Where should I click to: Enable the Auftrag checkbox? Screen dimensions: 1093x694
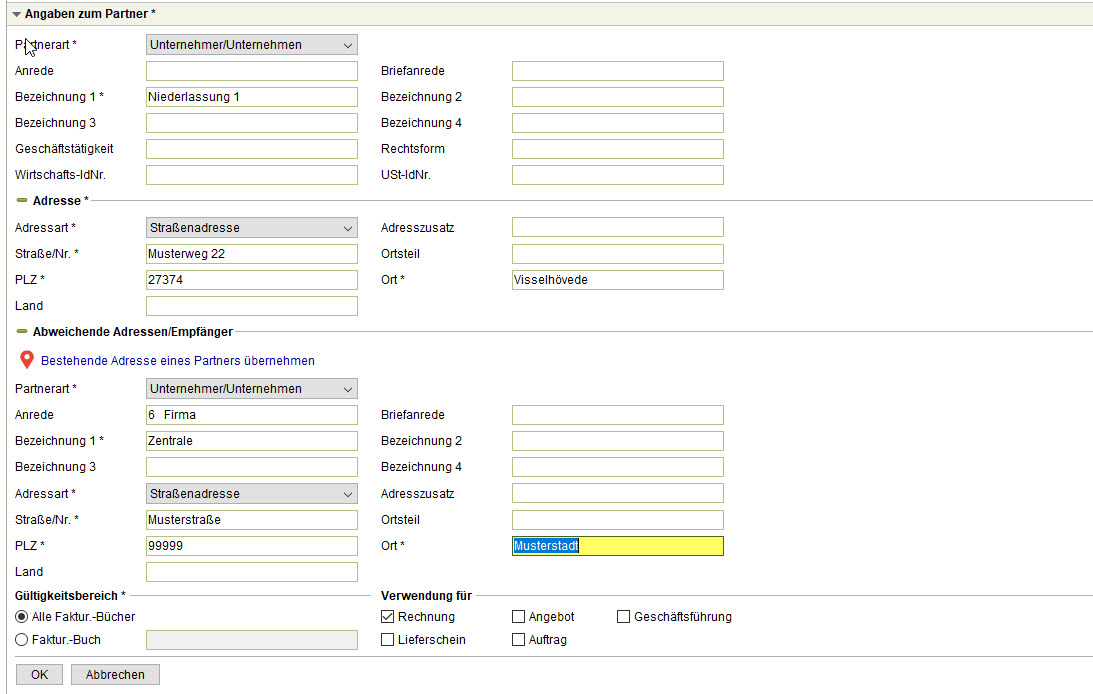click(x=519, y=640)
